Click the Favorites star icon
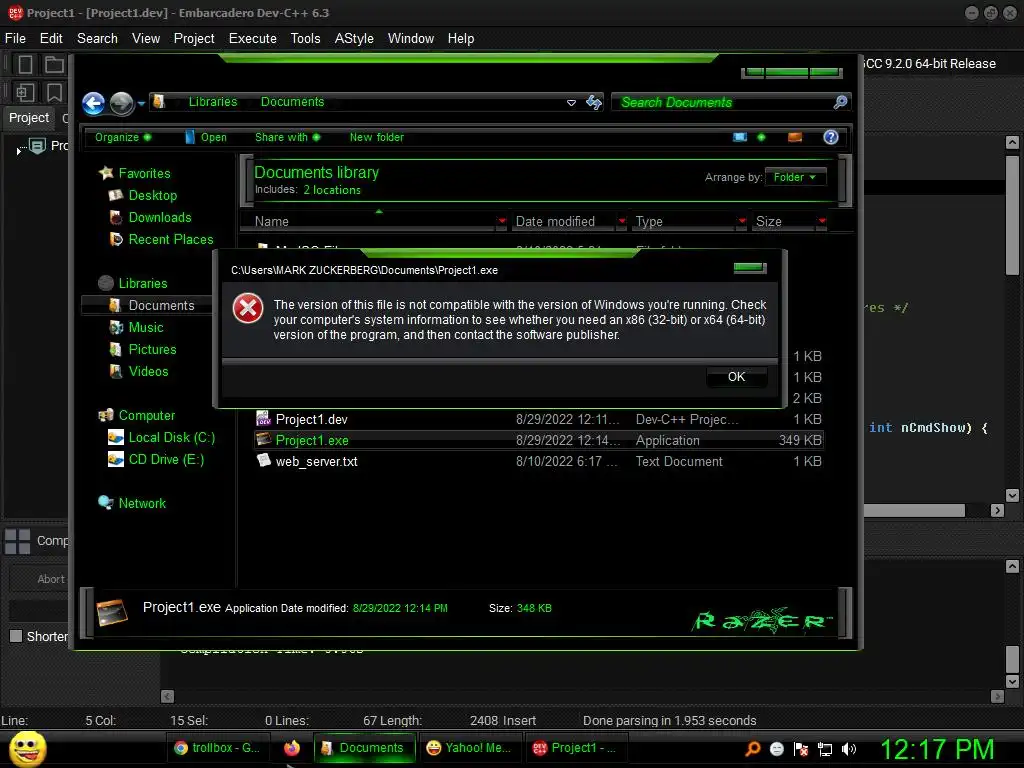1024x768 pixels. click(106, 173)
